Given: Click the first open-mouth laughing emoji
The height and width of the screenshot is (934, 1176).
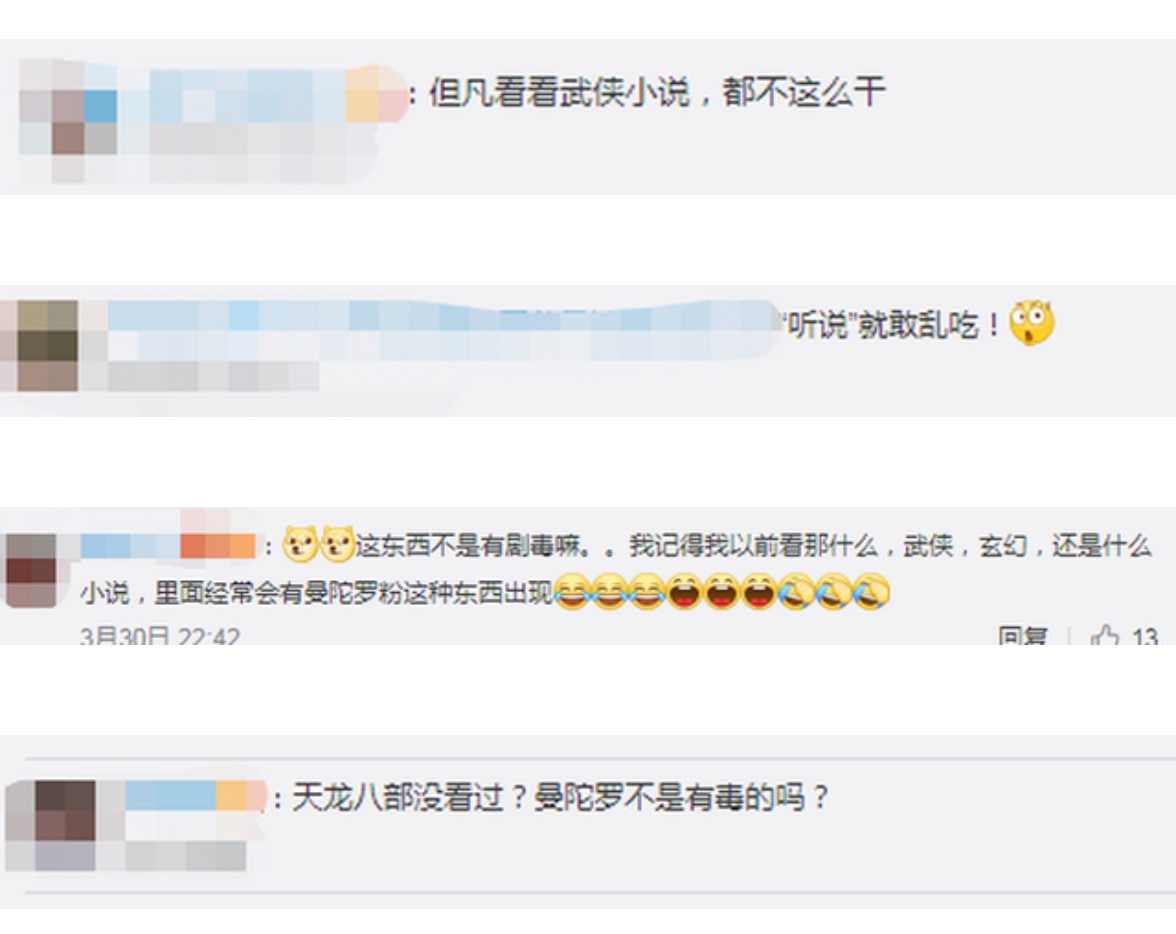Looking at the screenshot, I should [684, 592].
